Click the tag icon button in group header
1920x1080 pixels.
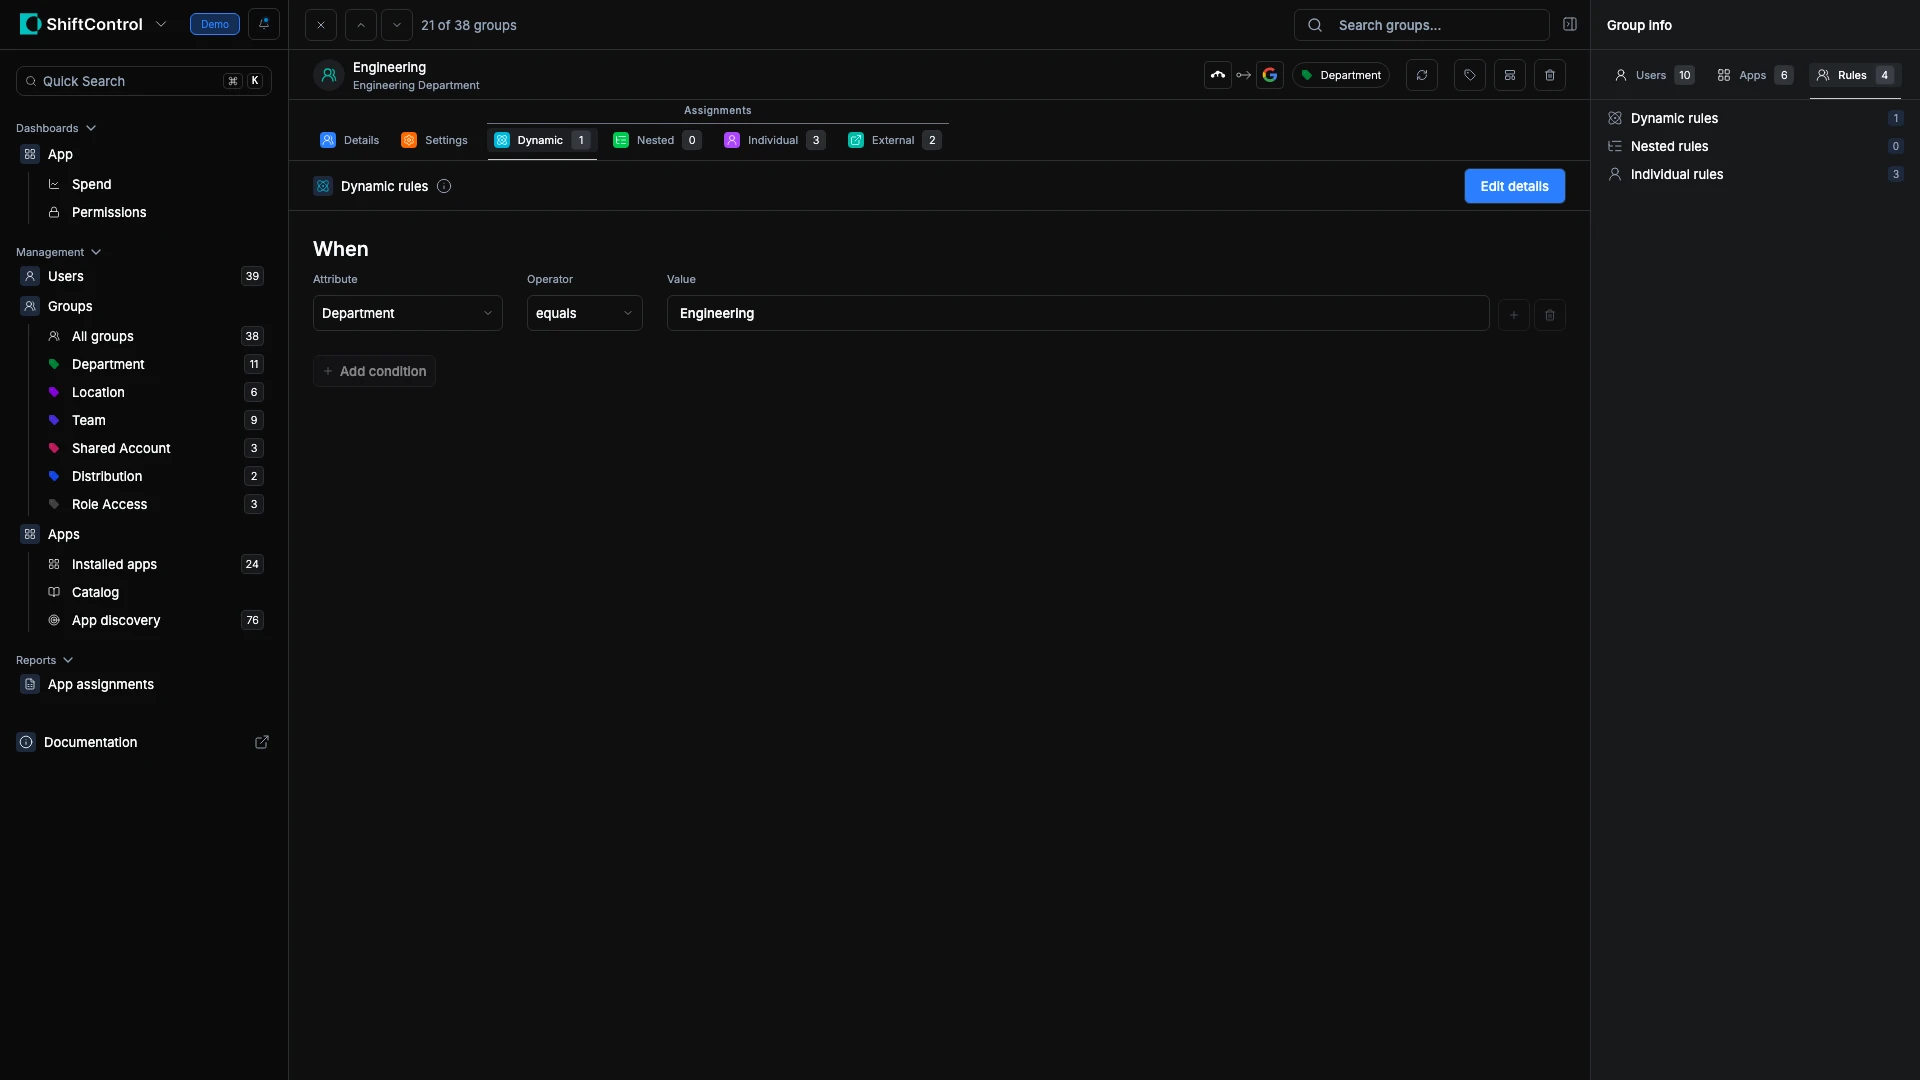tap(1469, 75)
